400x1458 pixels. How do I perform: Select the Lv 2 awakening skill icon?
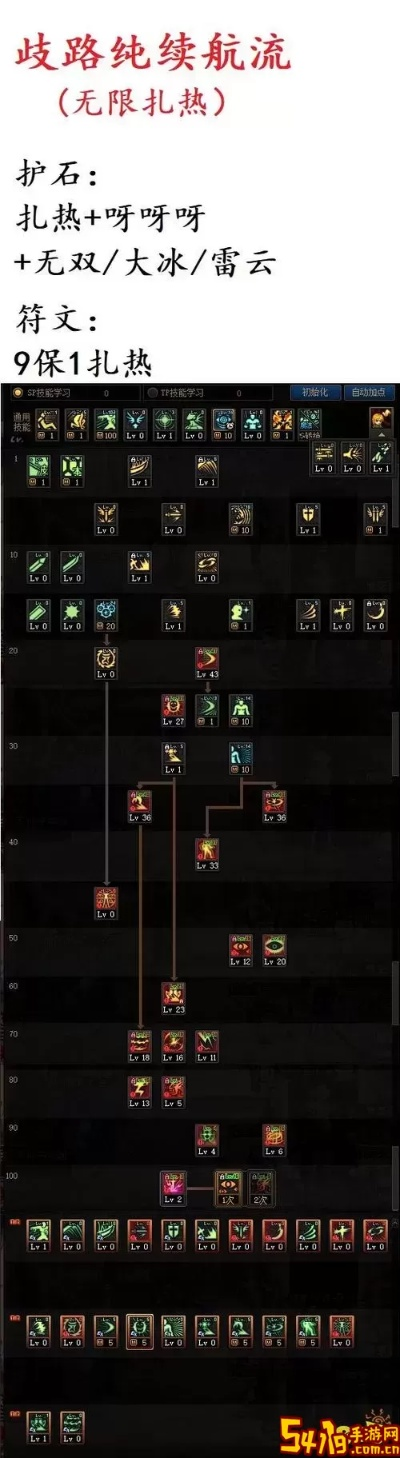click(x=173, y=1189)
